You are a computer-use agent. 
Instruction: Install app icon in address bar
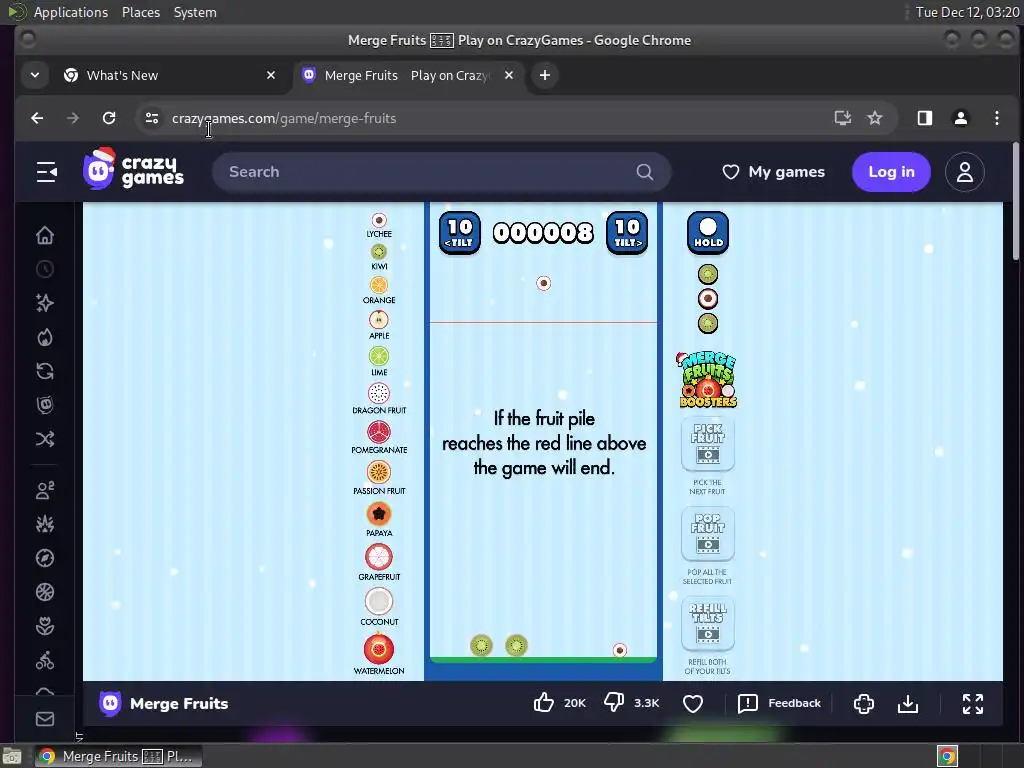842,118
